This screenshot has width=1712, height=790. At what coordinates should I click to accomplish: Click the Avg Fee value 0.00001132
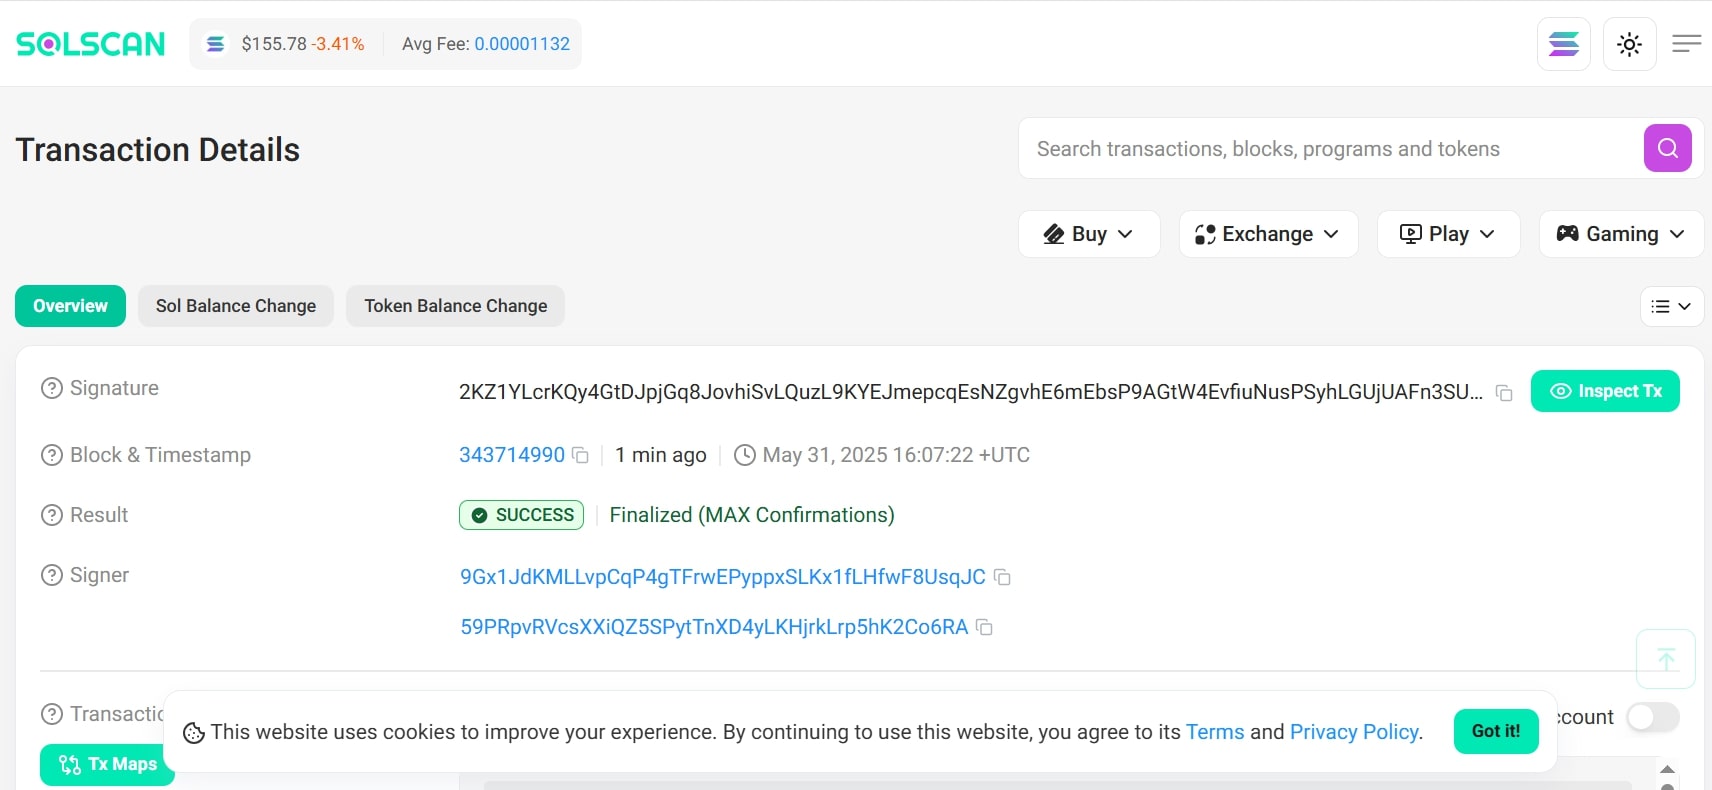coord(522,44)
